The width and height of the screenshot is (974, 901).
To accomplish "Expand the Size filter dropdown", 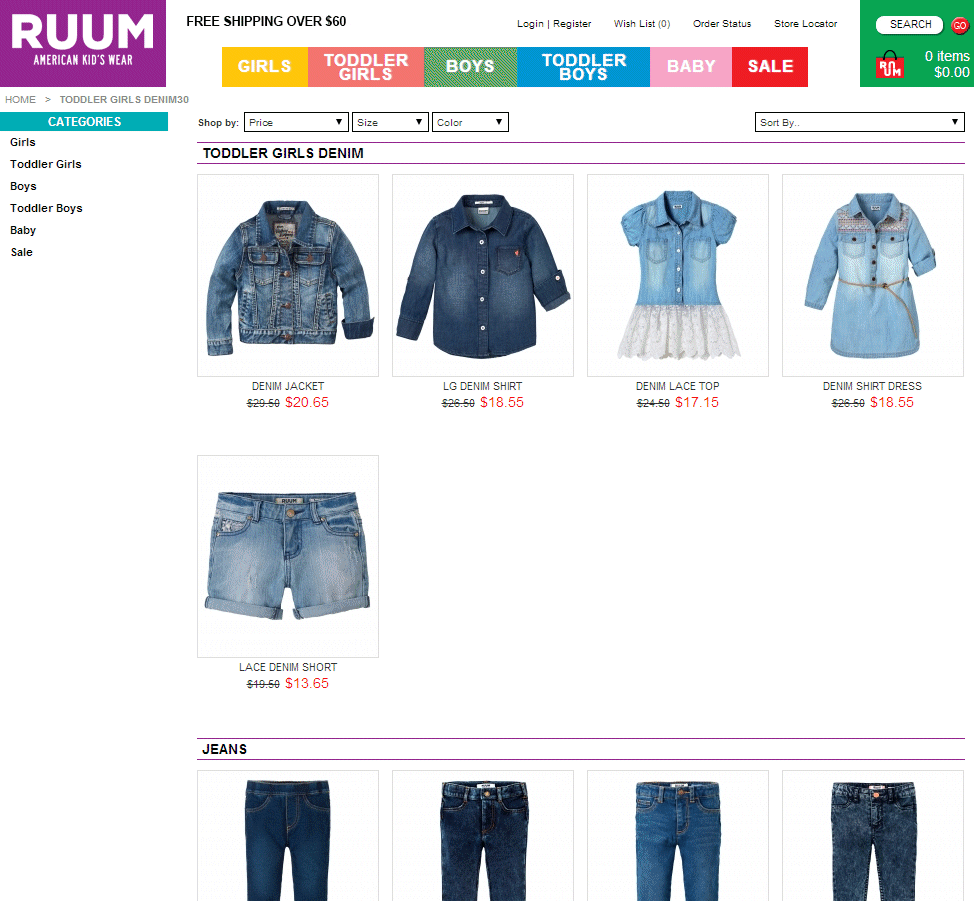I will (x=390, y=122).
